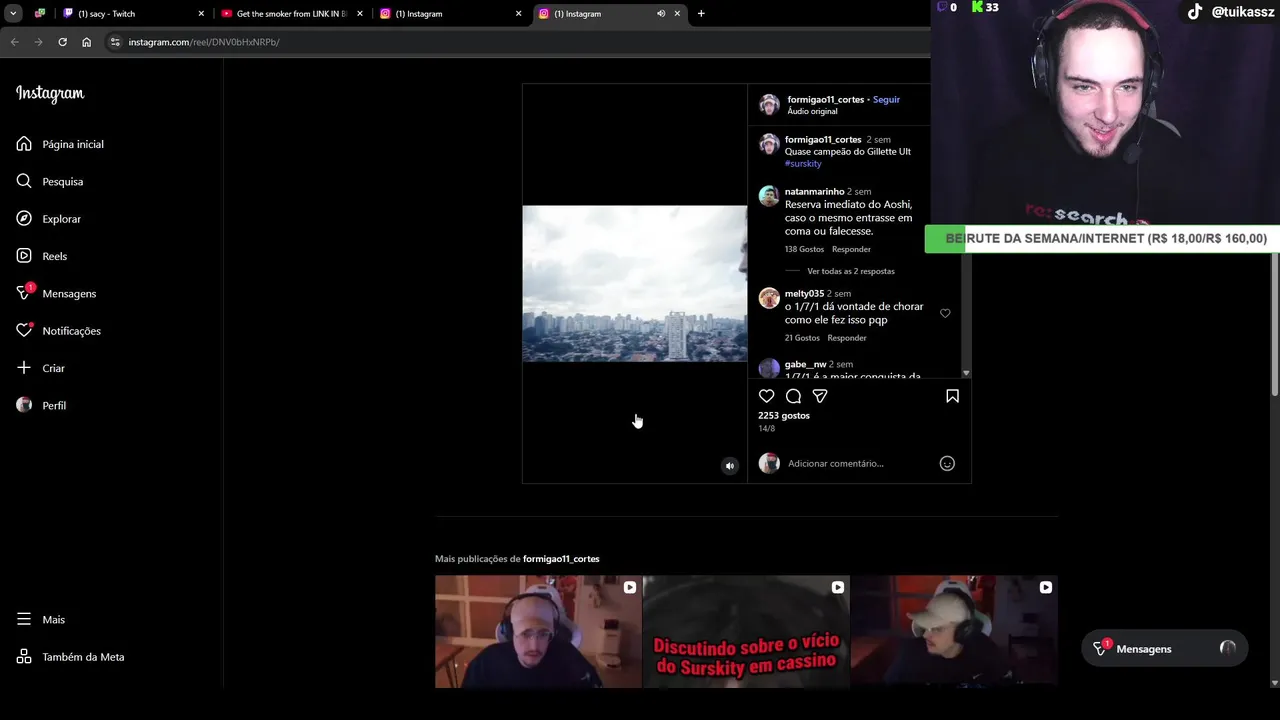Reply to natanmarinho comment via Responder
The image size is (1280, 720).
[x=852, y=249]
